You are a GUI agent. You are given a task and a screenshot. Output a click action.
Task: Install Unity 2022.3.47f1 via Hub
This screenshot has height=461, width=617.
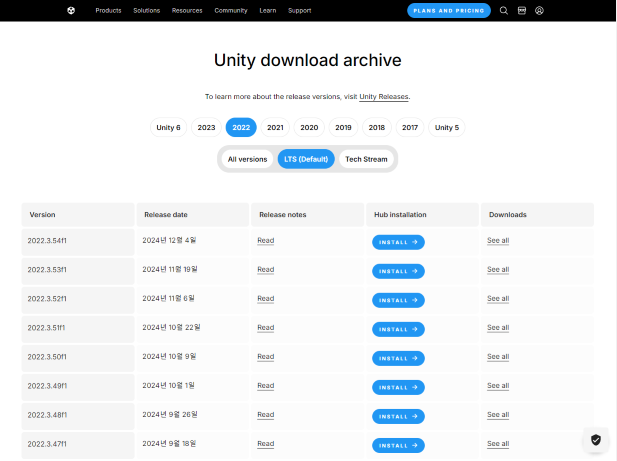tap(398, 446)
